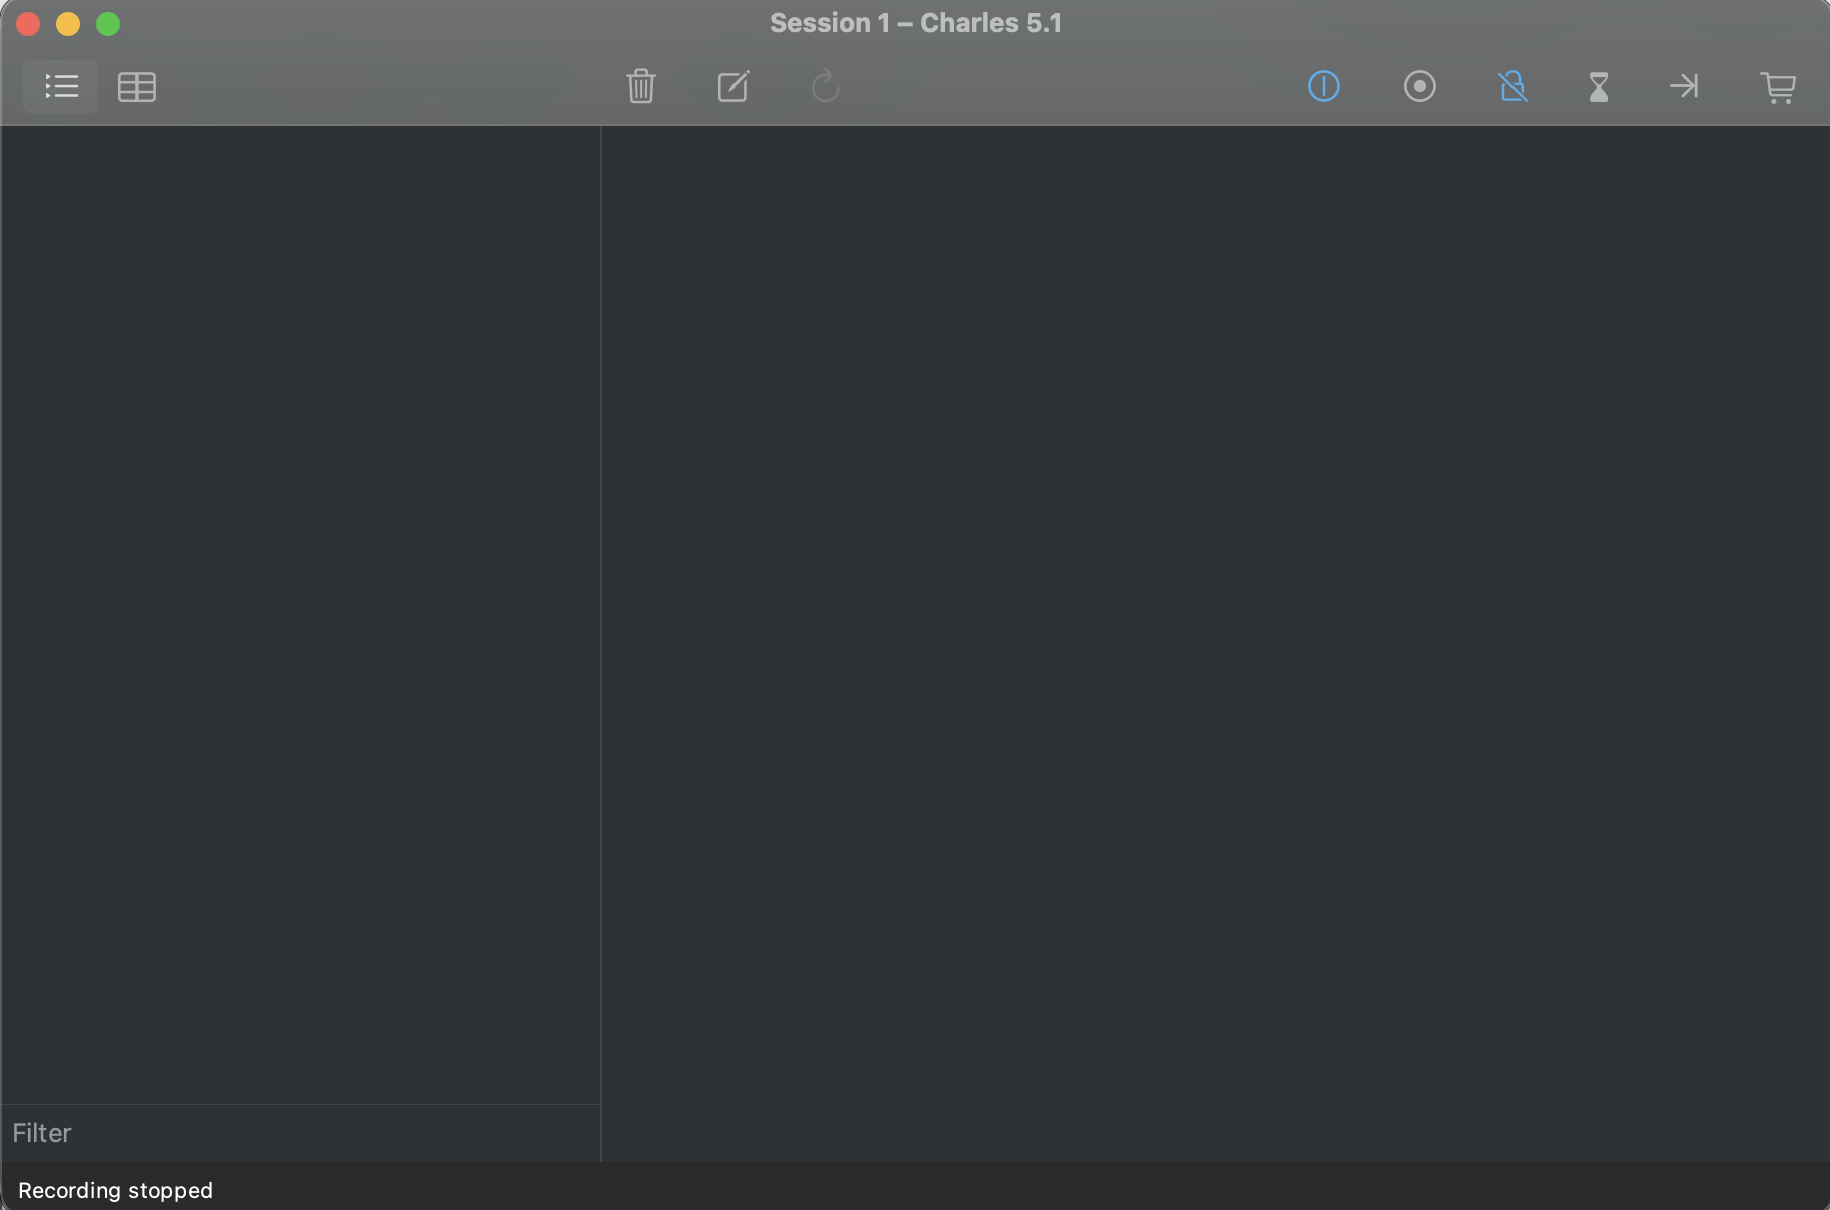
Task: Toggle breakpoints arrow icon
Action: point(1684,86)
